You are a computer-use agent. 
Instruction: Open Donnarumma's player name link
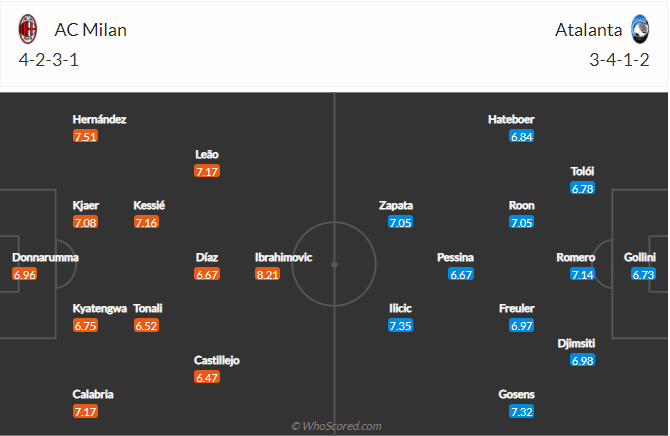tap(45, 257)
